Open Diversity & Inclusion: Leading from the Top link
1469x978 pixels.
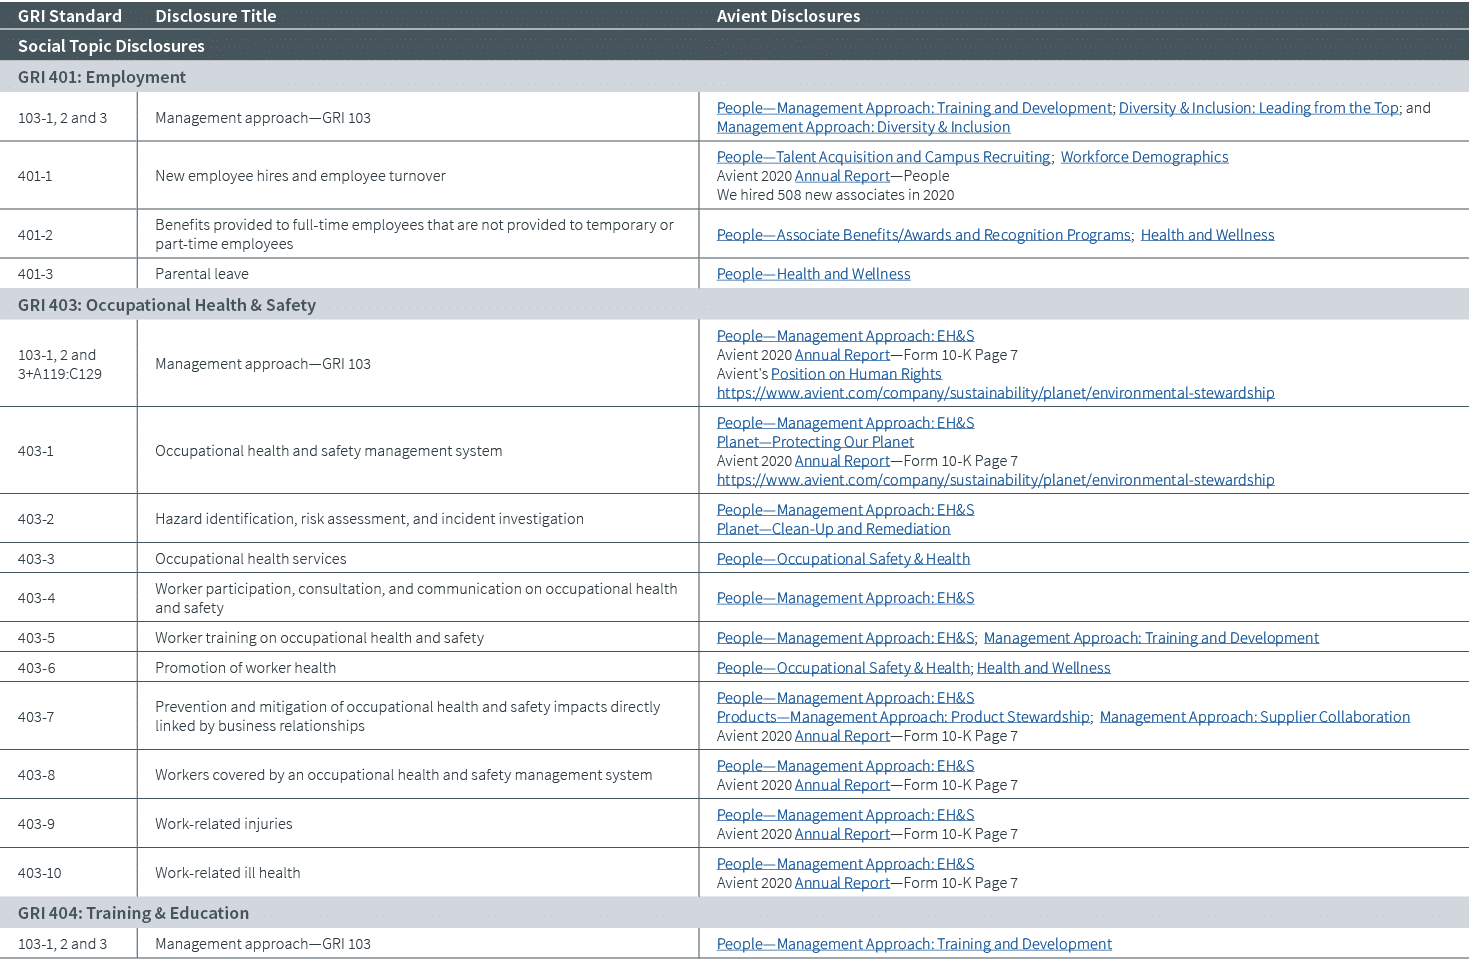tap(1258, 108)
